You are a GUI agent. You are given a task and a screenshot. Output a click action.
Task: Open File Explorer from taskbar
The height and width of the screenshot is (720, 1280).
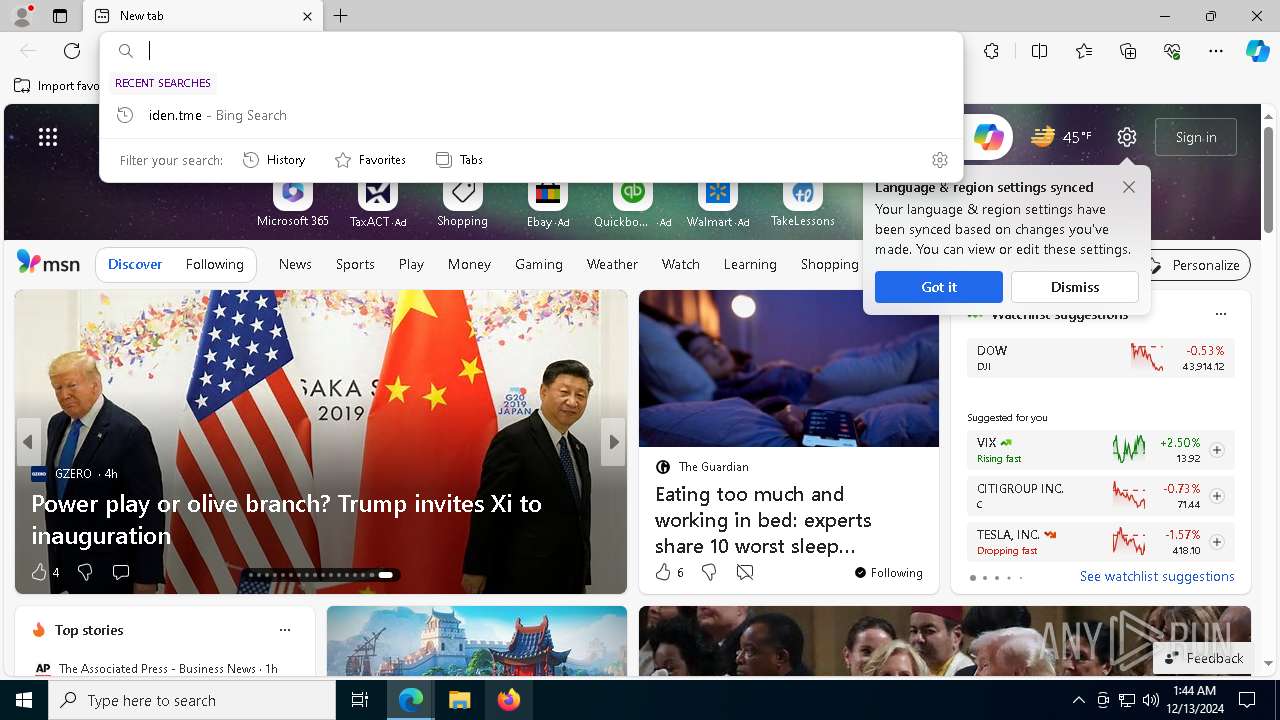point(459,700)
